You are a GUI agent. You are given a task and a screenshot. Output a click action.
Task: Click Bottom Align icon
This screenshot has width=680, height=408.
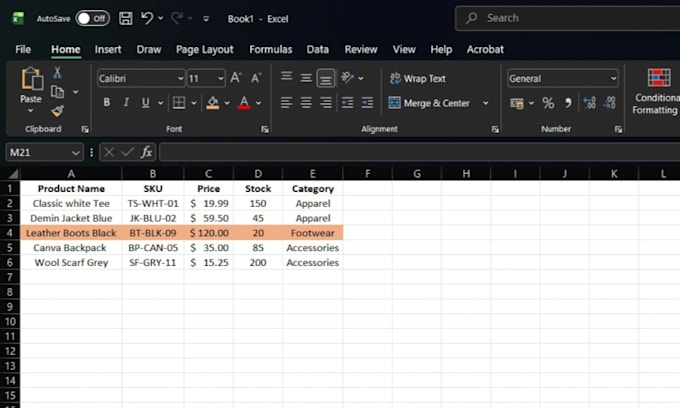click(326, 78)
